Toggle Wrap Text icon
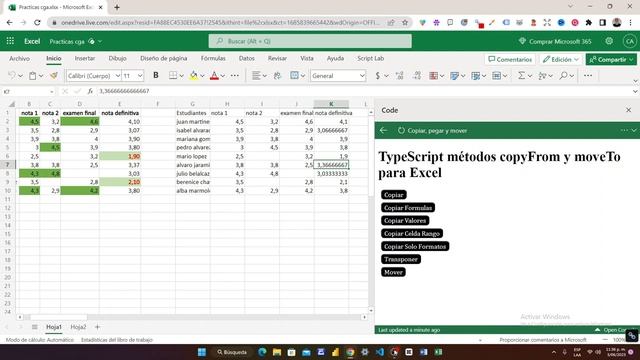This screenshot has height=360, width=640. tap(278, 76)
